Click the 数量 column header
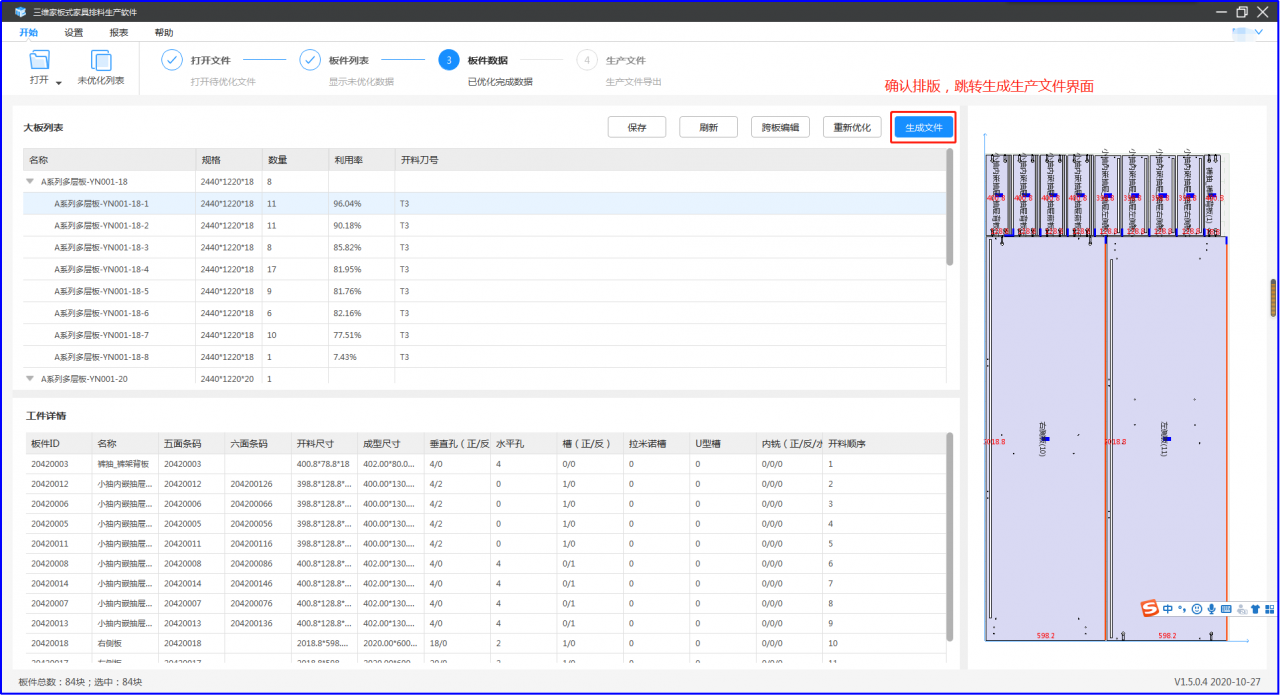 [295, 160]
